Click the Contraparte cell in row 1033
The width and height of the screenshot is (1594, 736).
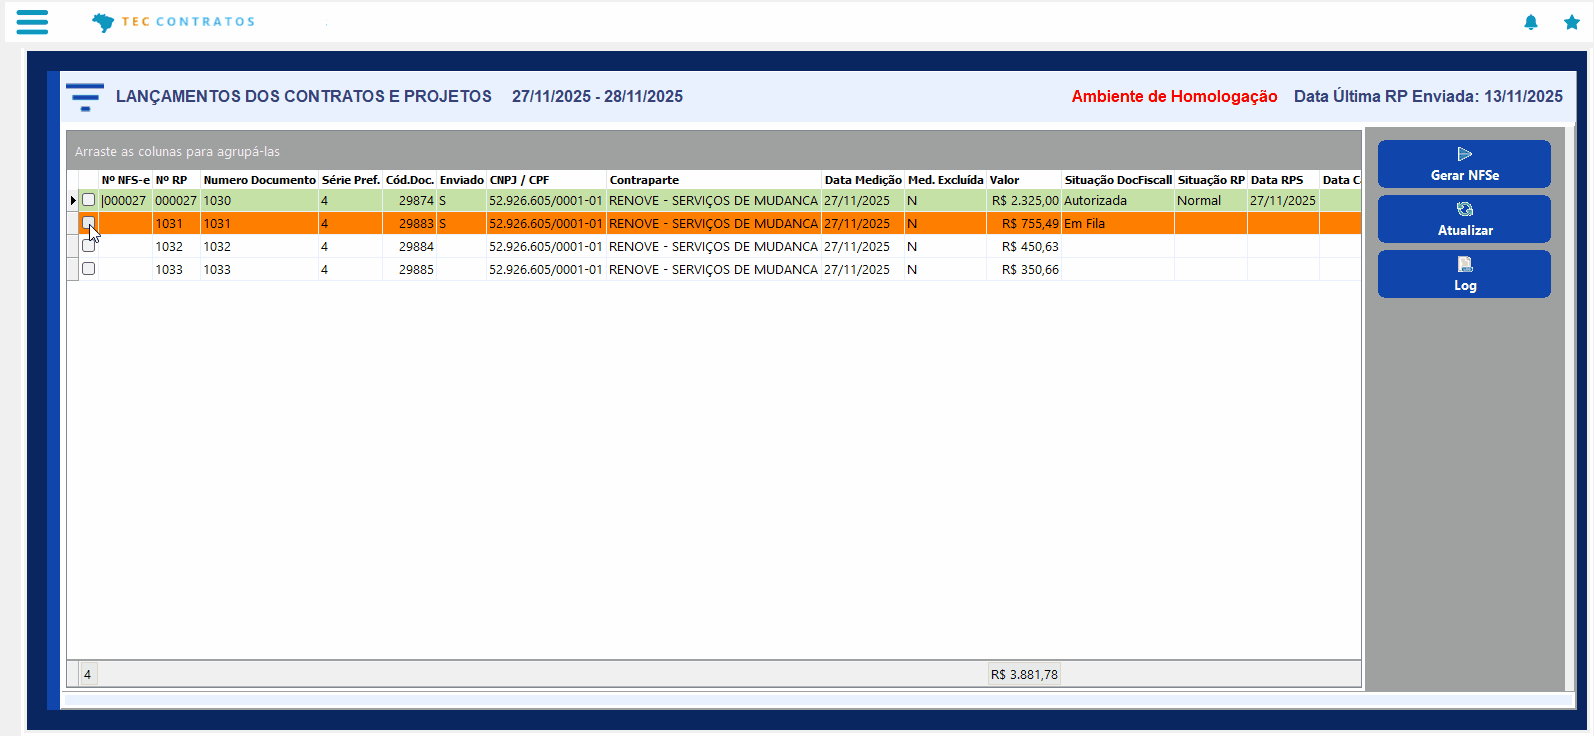click(714, 269)
